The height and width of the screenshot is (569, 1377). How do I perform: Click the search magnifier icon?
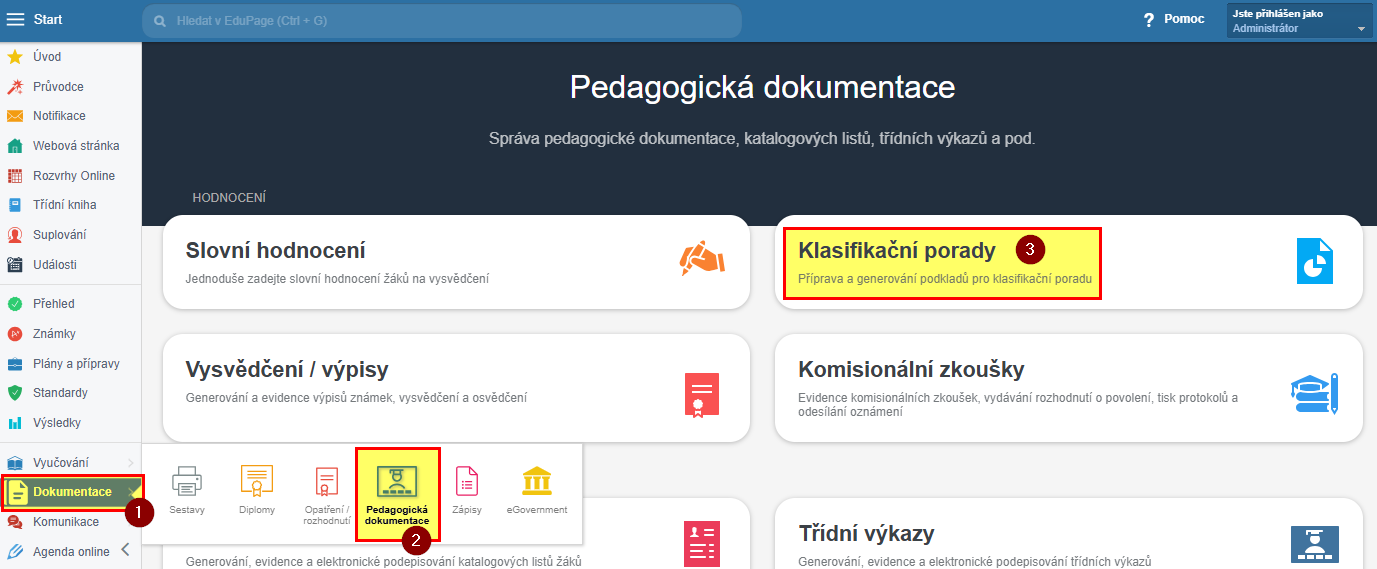pyautogui.click(x=160, y=20)
